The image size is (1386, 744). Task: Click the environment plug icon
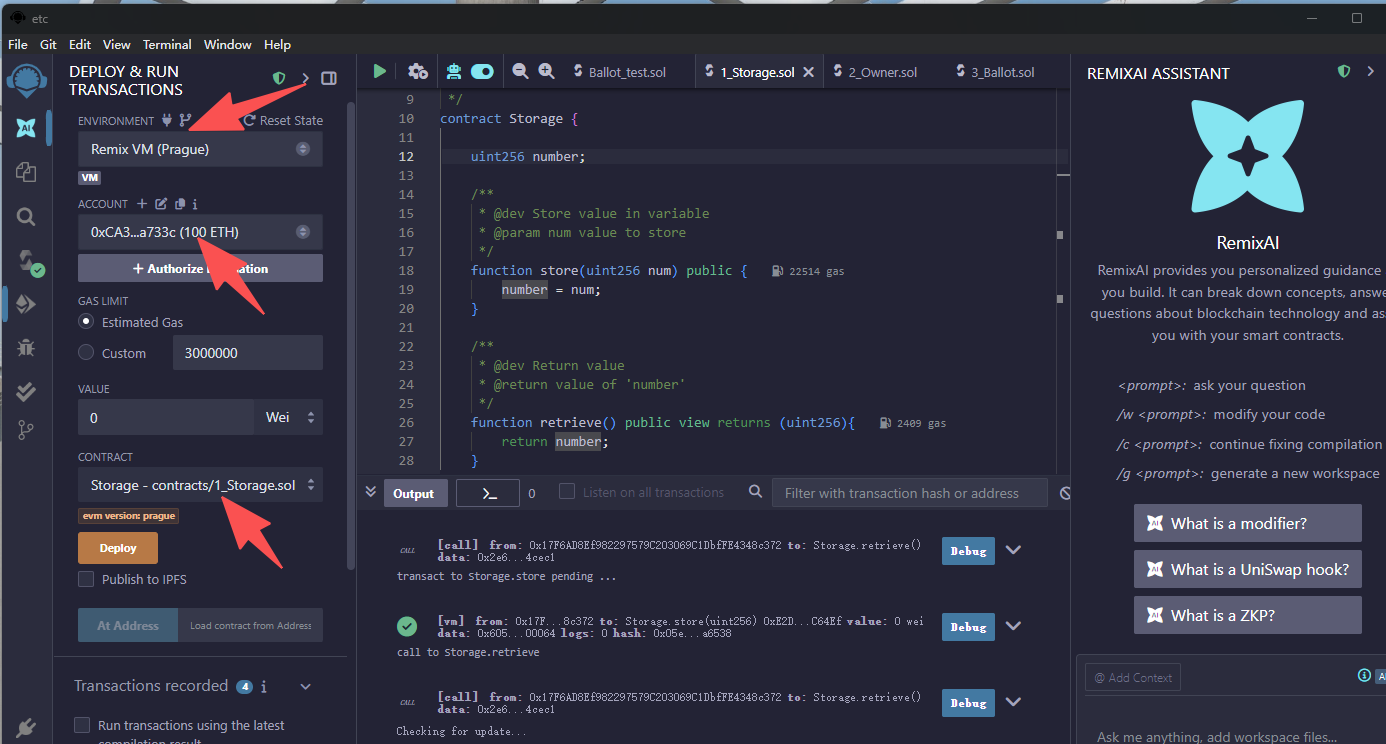(167, 120)
